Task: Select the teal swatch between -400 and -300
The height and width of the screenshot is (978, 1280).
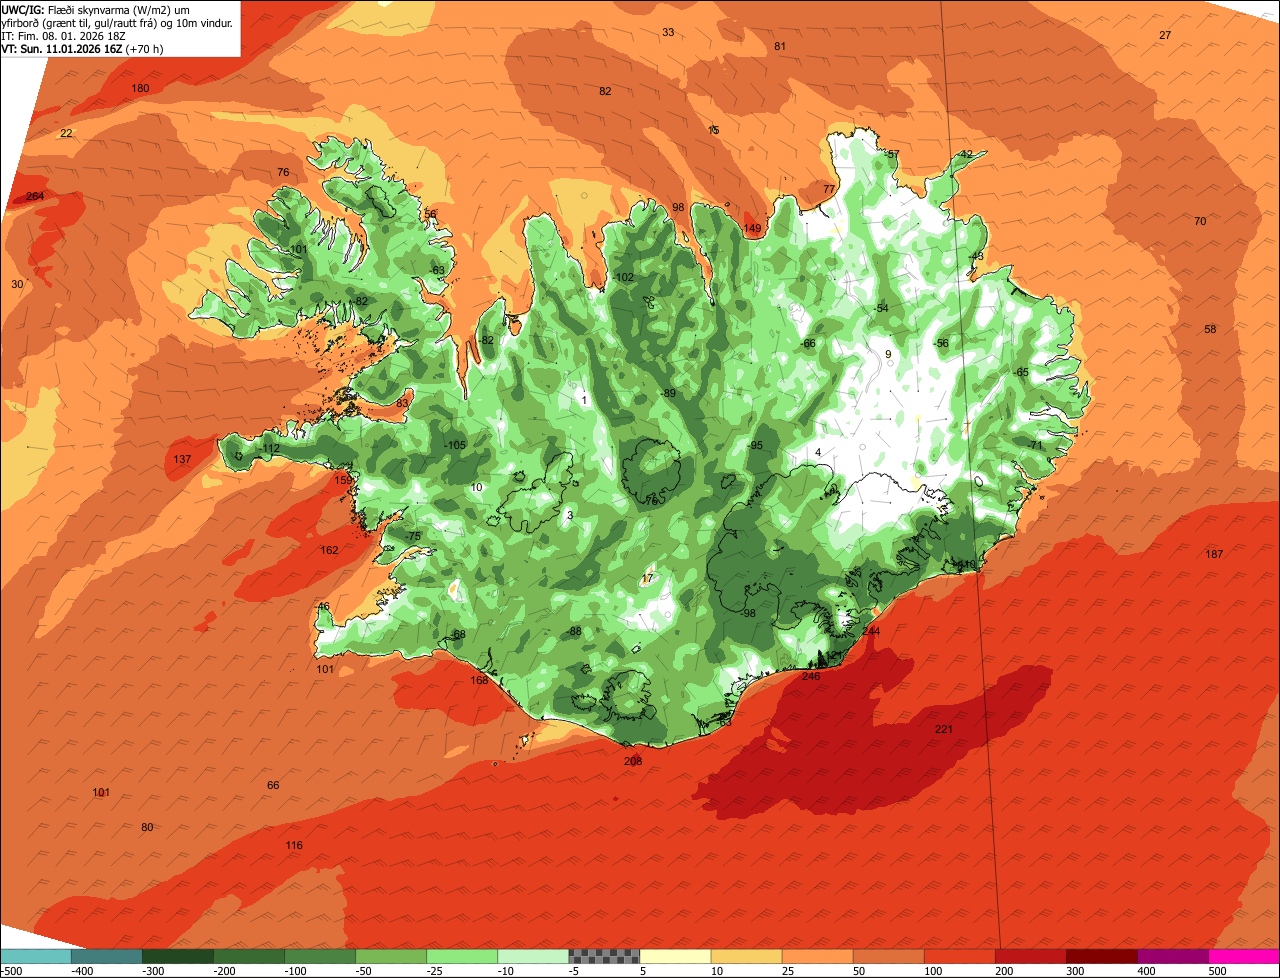Action: (106, 956)
